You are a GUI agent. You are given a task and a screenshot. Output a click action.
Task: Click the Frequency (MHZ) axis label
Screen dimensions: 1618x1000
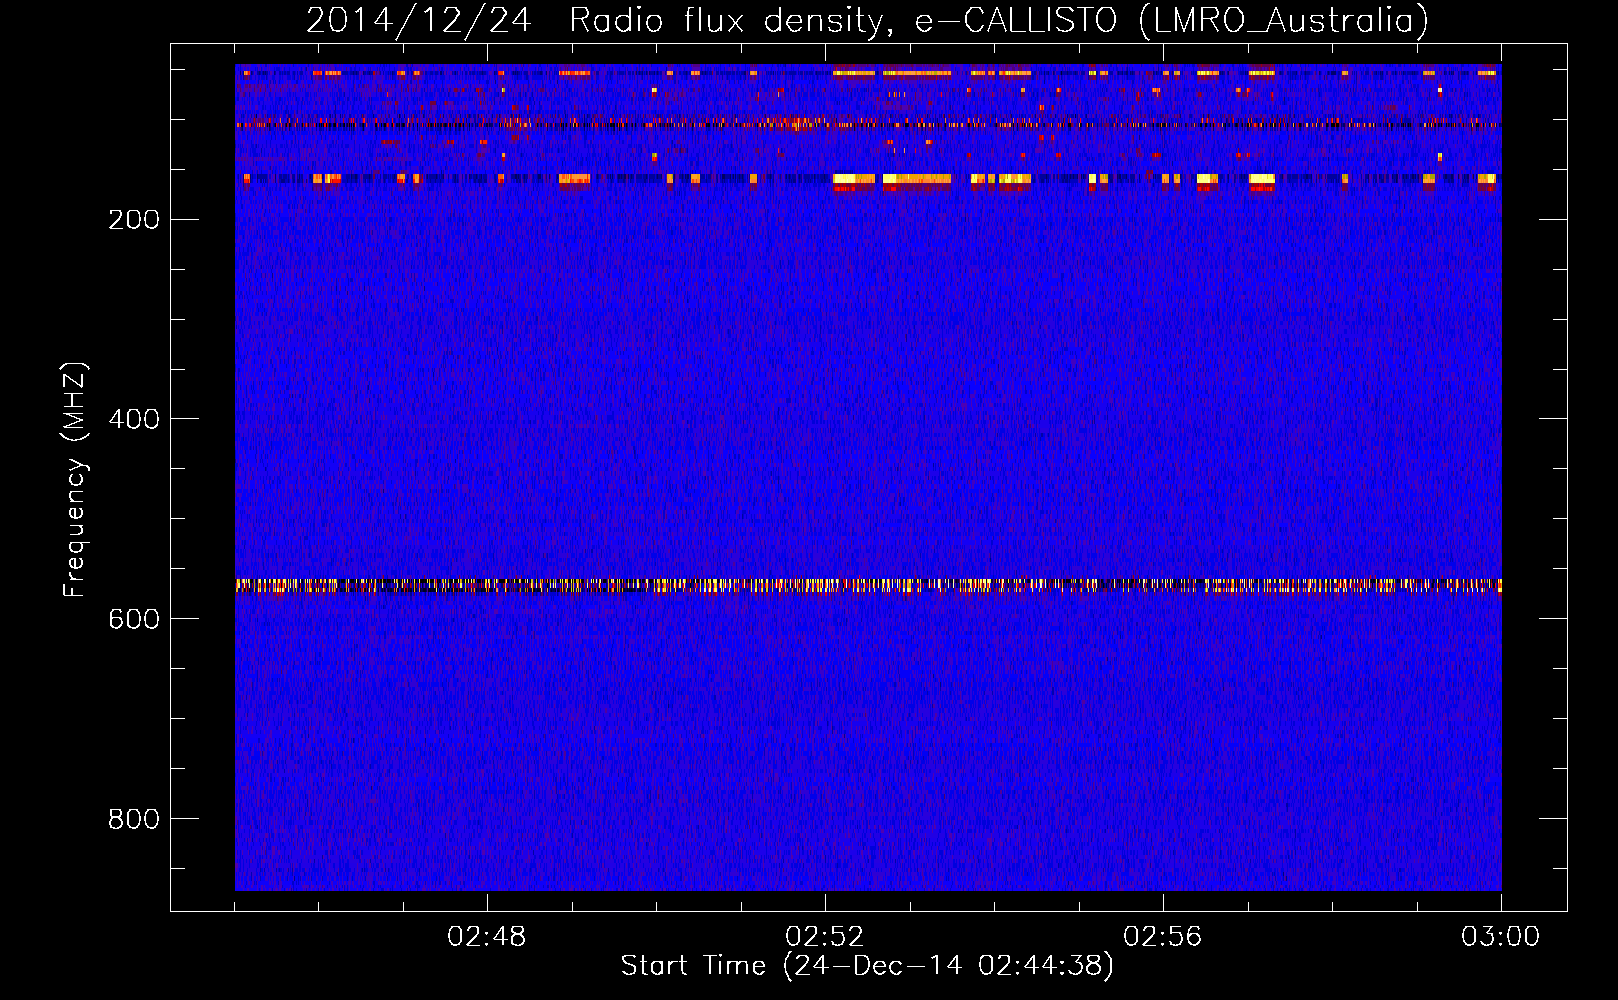coord(75,479)
